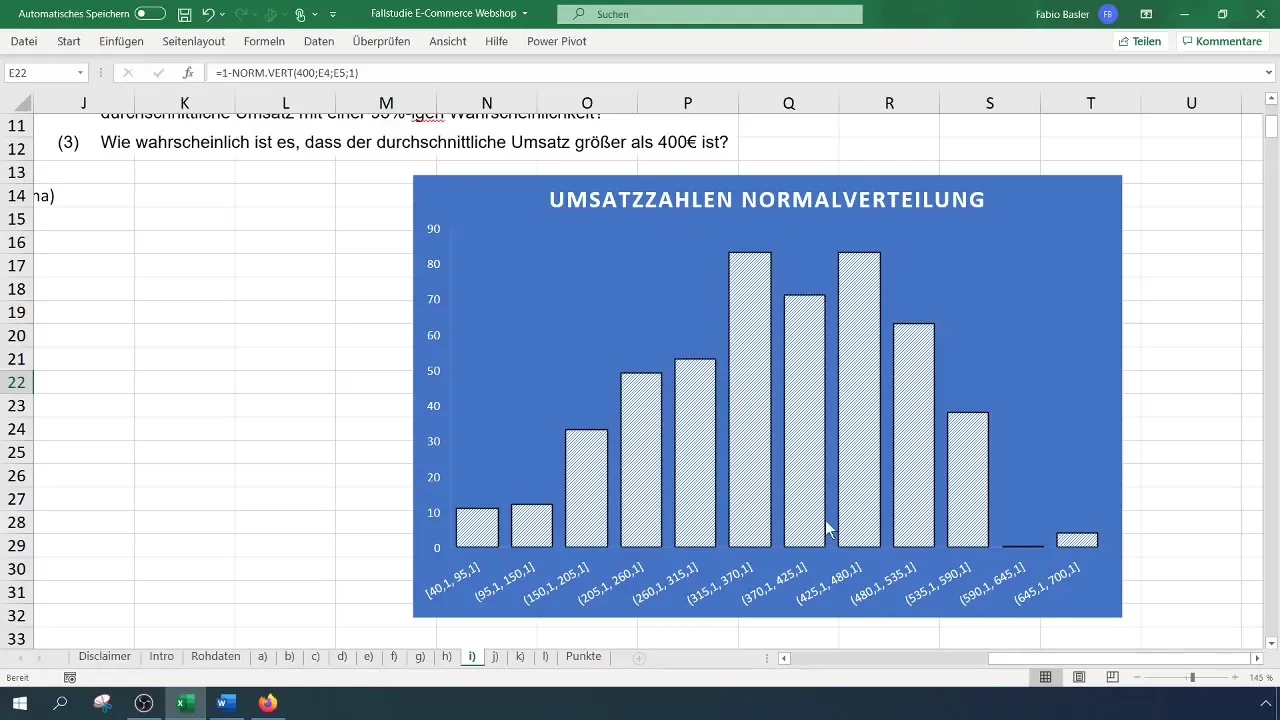
Task: Select row 22 header
Action: click(16, 382)
